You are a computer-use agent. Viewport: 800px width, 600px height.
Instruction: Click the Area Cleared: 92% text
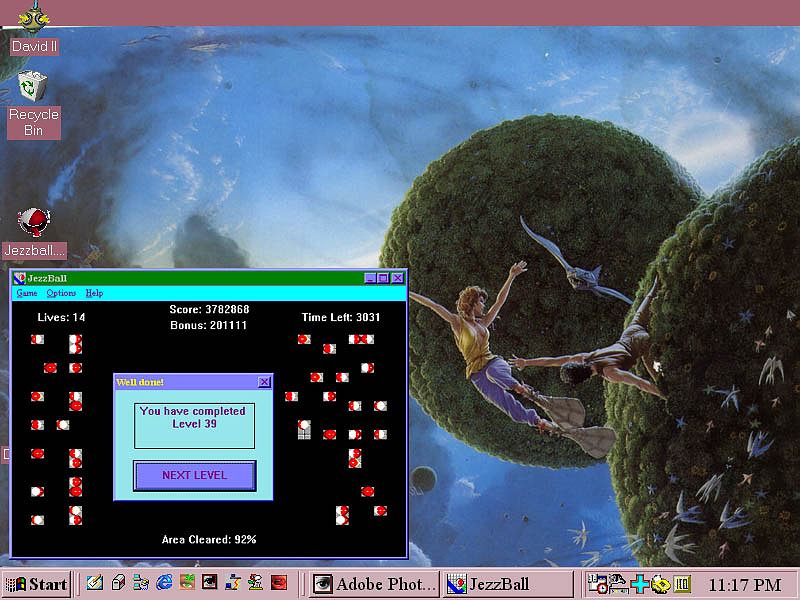pos(209,540)
